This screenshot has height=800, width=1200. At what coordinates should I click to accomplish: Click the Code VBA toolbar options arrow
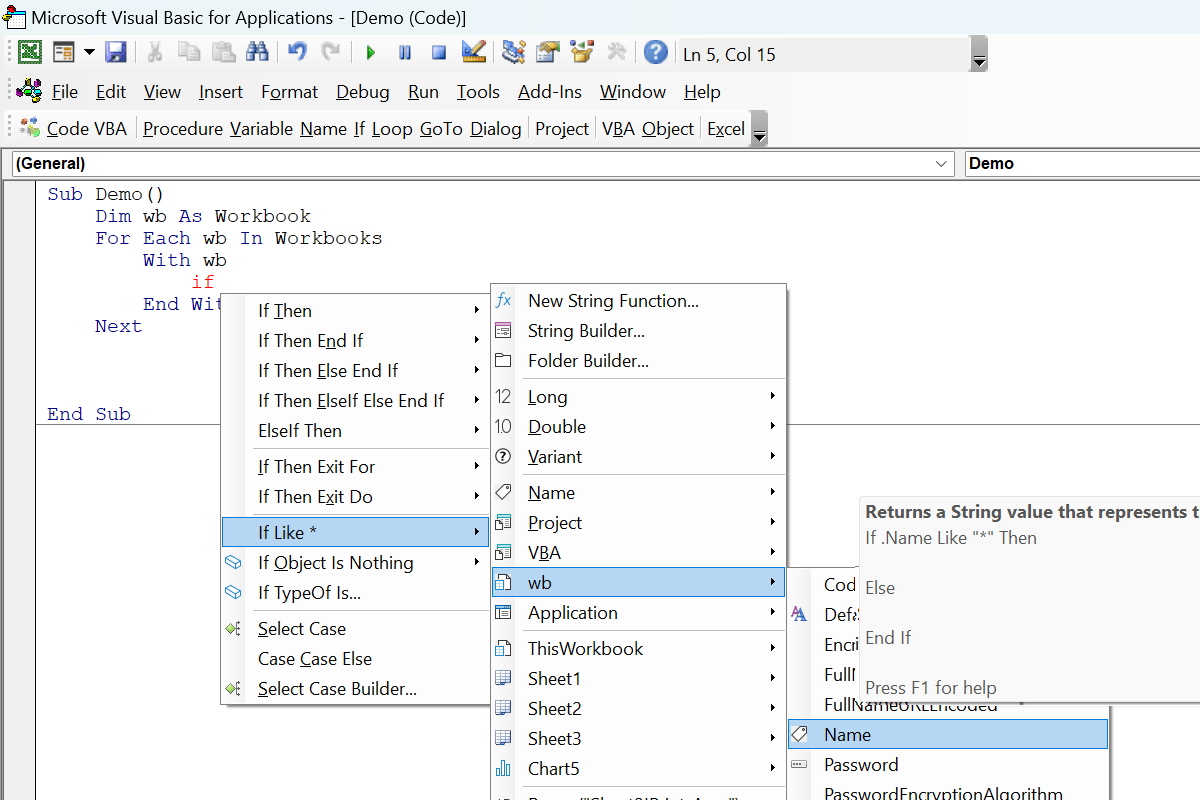pos(759,129)
